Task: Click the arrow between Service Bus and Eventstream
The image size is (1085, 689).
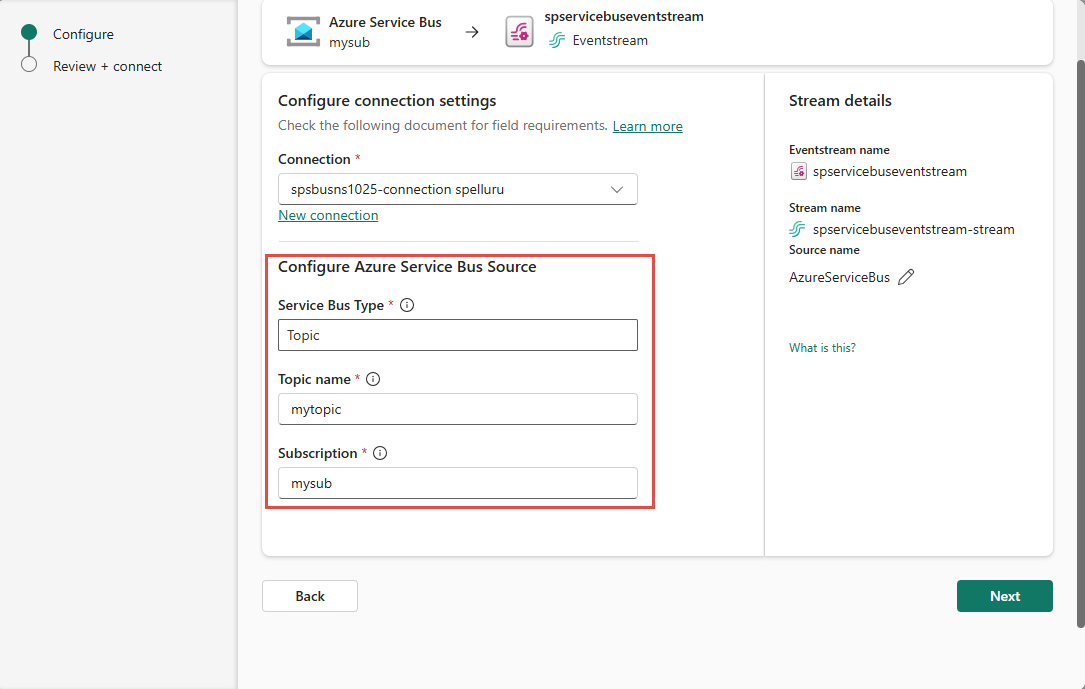Action: (x=472, y=31)
